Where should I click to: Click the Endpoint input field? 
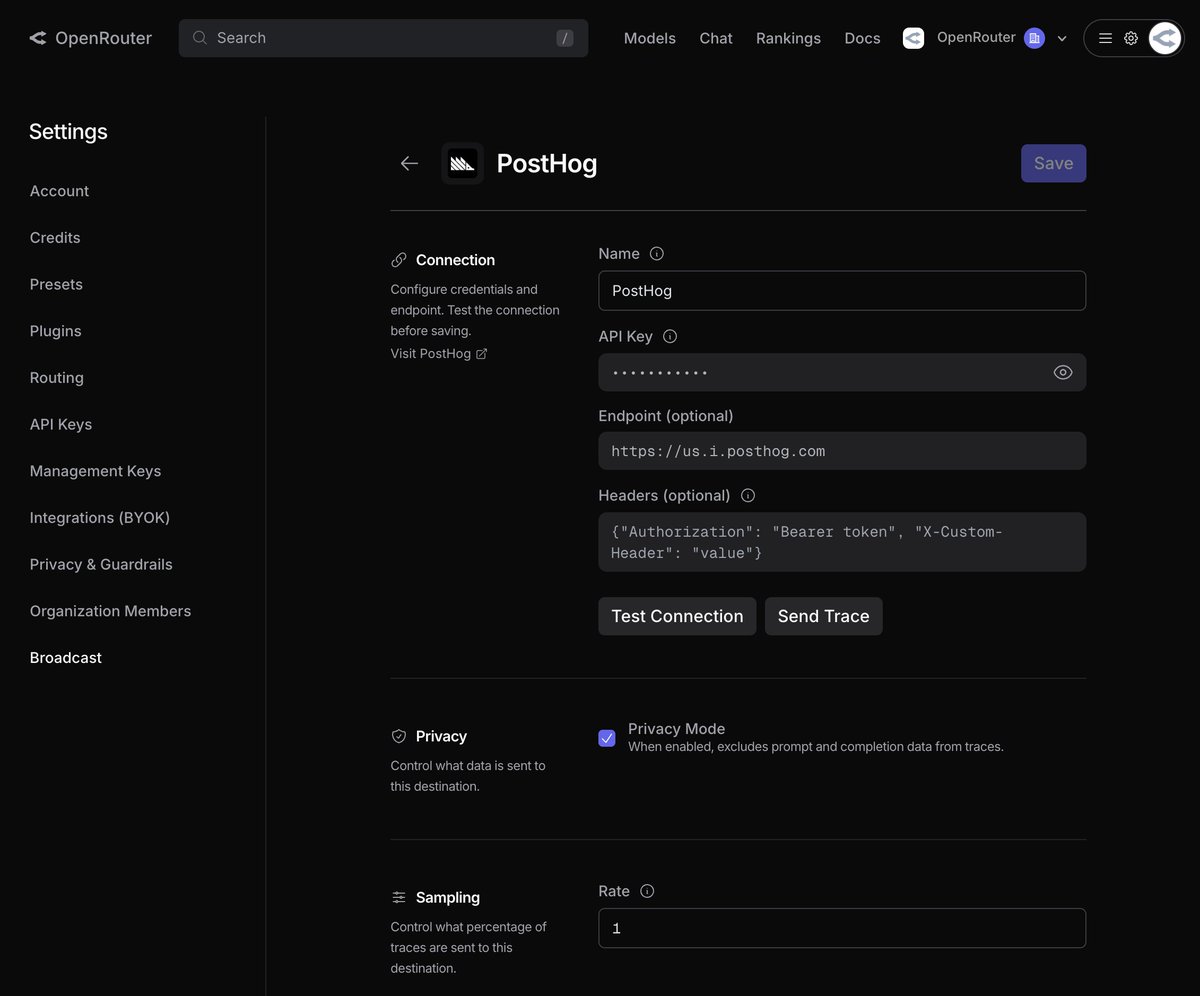coord(842,451)
